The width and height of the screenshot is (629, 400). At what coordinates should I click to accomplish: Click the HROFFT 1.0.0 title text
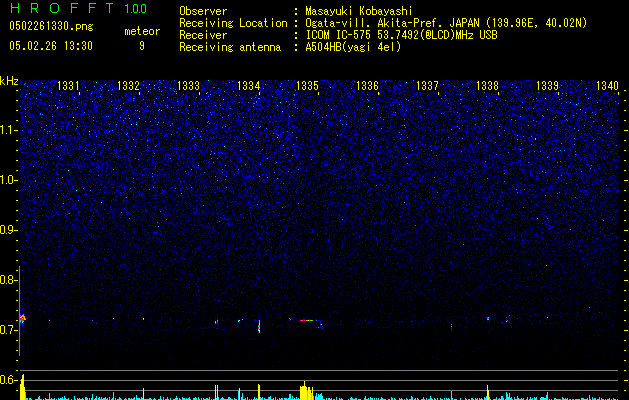click(x=78, y=8)
